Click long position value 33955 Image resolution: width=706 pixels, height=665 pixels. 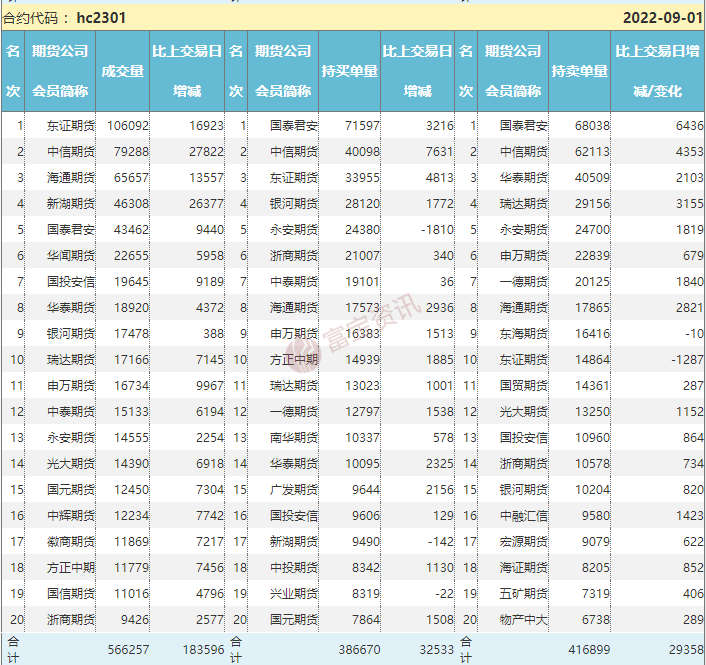coord(362,178)
